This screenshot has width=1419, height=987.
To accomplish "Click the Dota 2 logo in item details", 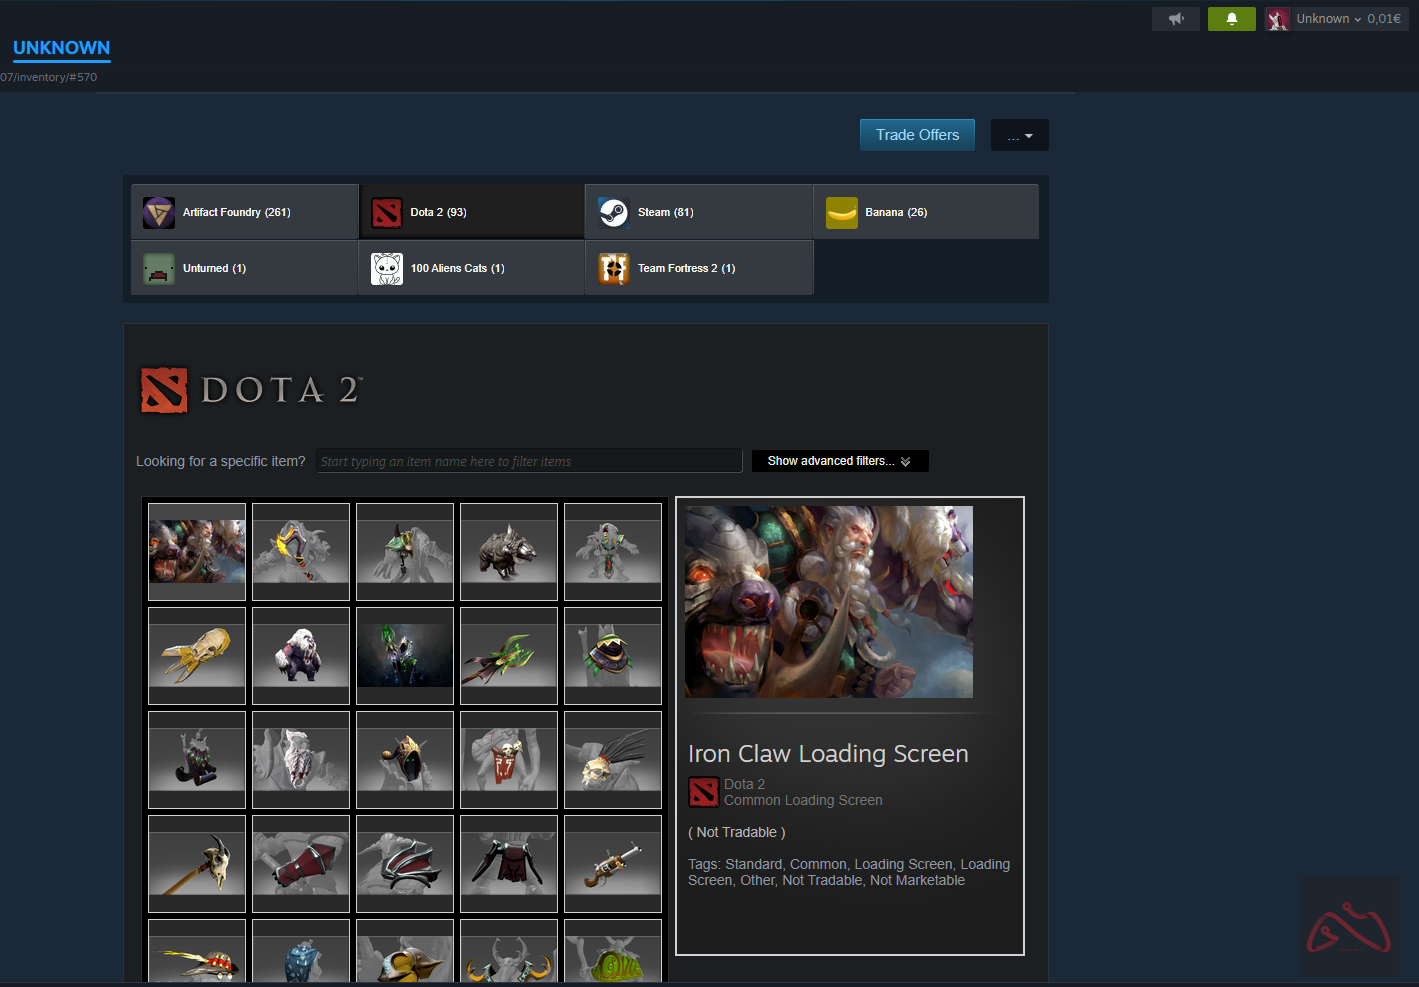I will click(x=704, y=792).
